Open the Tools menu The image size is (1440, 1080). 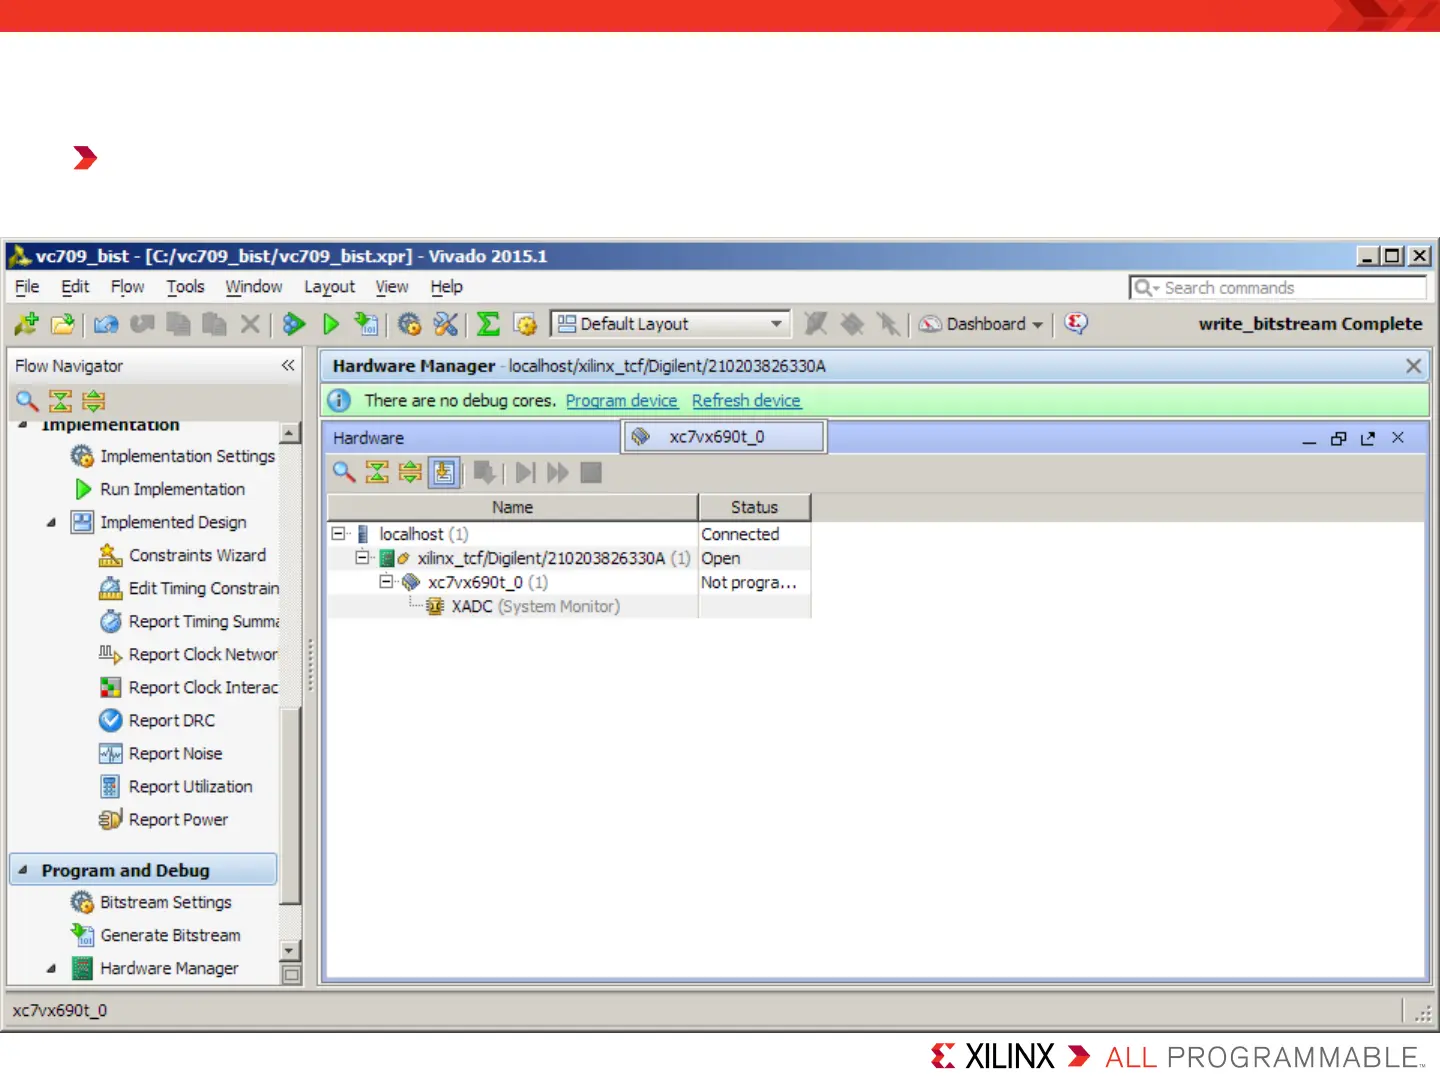[185, 287]
